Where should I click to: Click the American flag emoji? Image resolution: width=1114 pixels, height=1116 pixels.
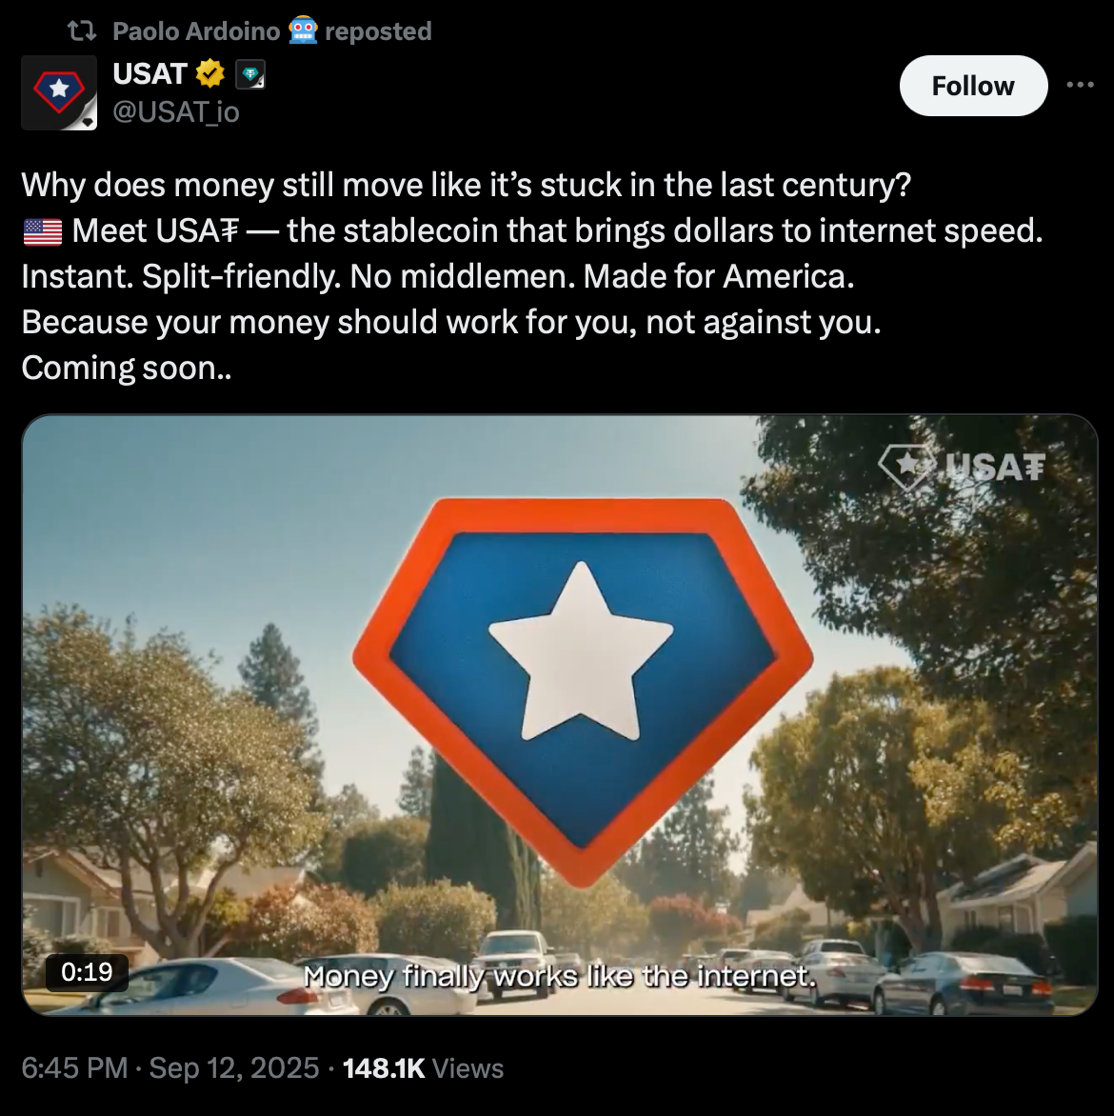[x=43, y=231]
